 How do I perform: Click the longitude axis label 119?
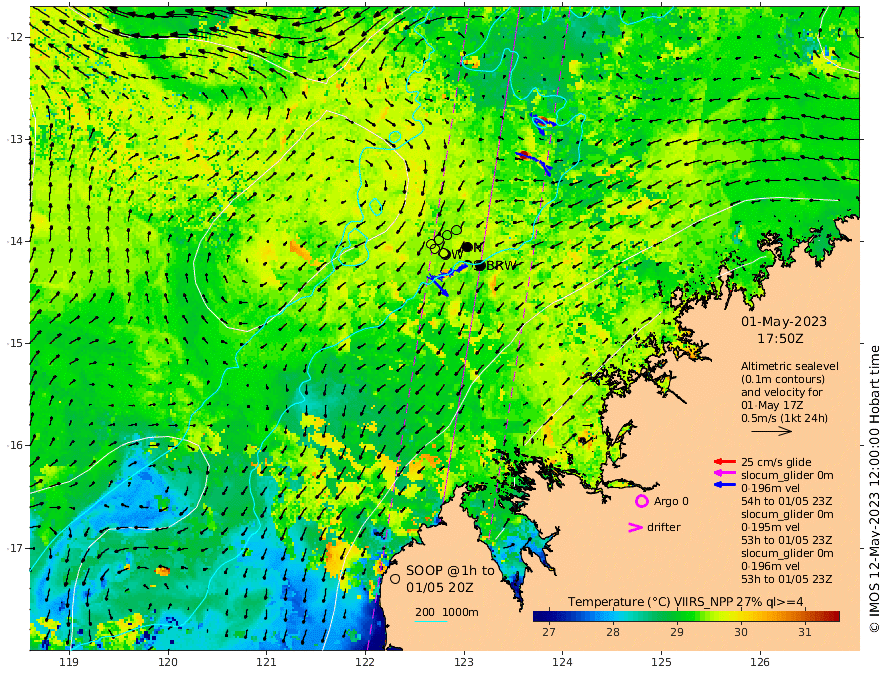[69, 662]
